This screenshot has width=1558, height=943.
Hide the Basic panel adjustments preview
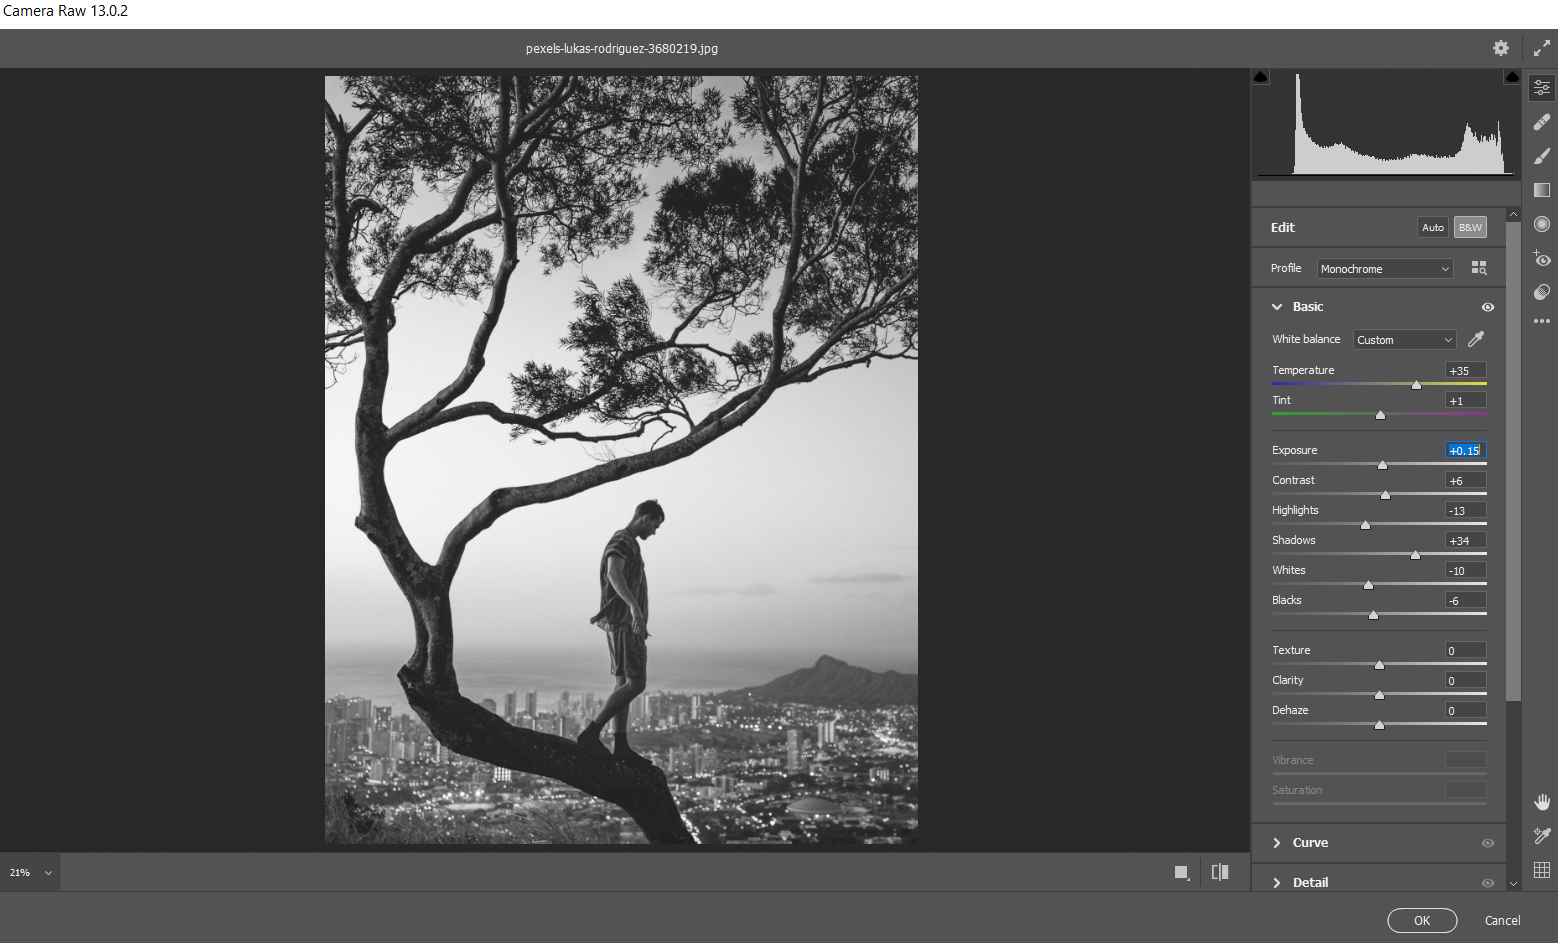1488,307
